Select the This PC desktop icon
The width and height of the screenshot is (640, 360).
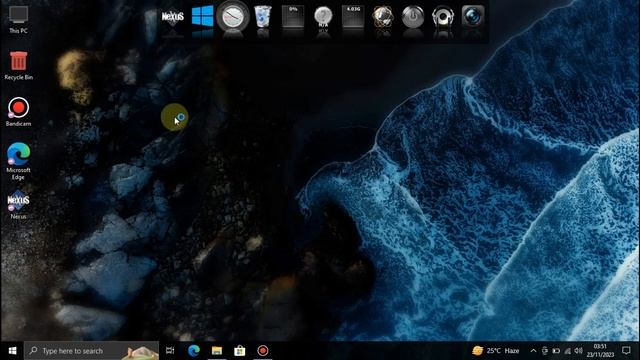18,20
